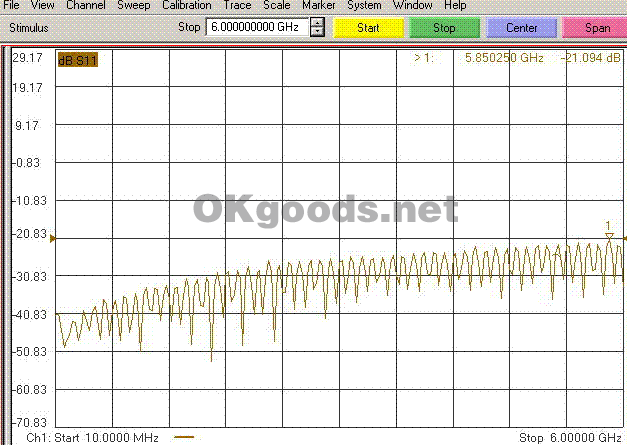
Task: Click the blue Center stimulus button
Action: (521, 28)
